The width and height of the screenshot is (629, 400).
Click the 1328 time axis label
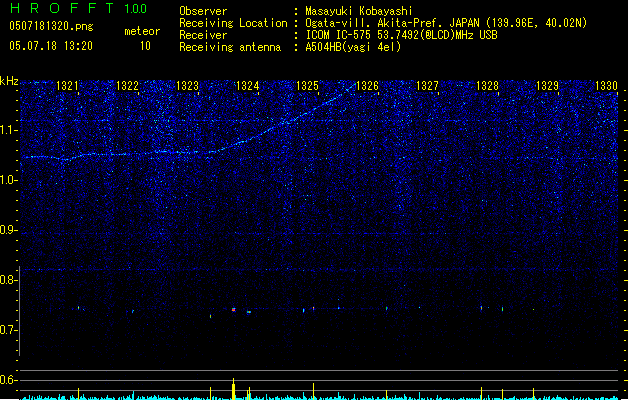pos(487,86)
